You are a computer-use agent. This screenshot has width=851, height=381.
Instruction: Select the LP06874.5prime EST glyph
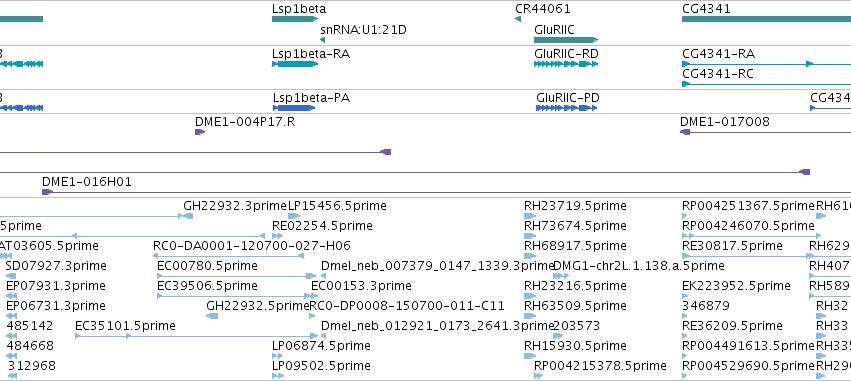click(x=277, y=356)
